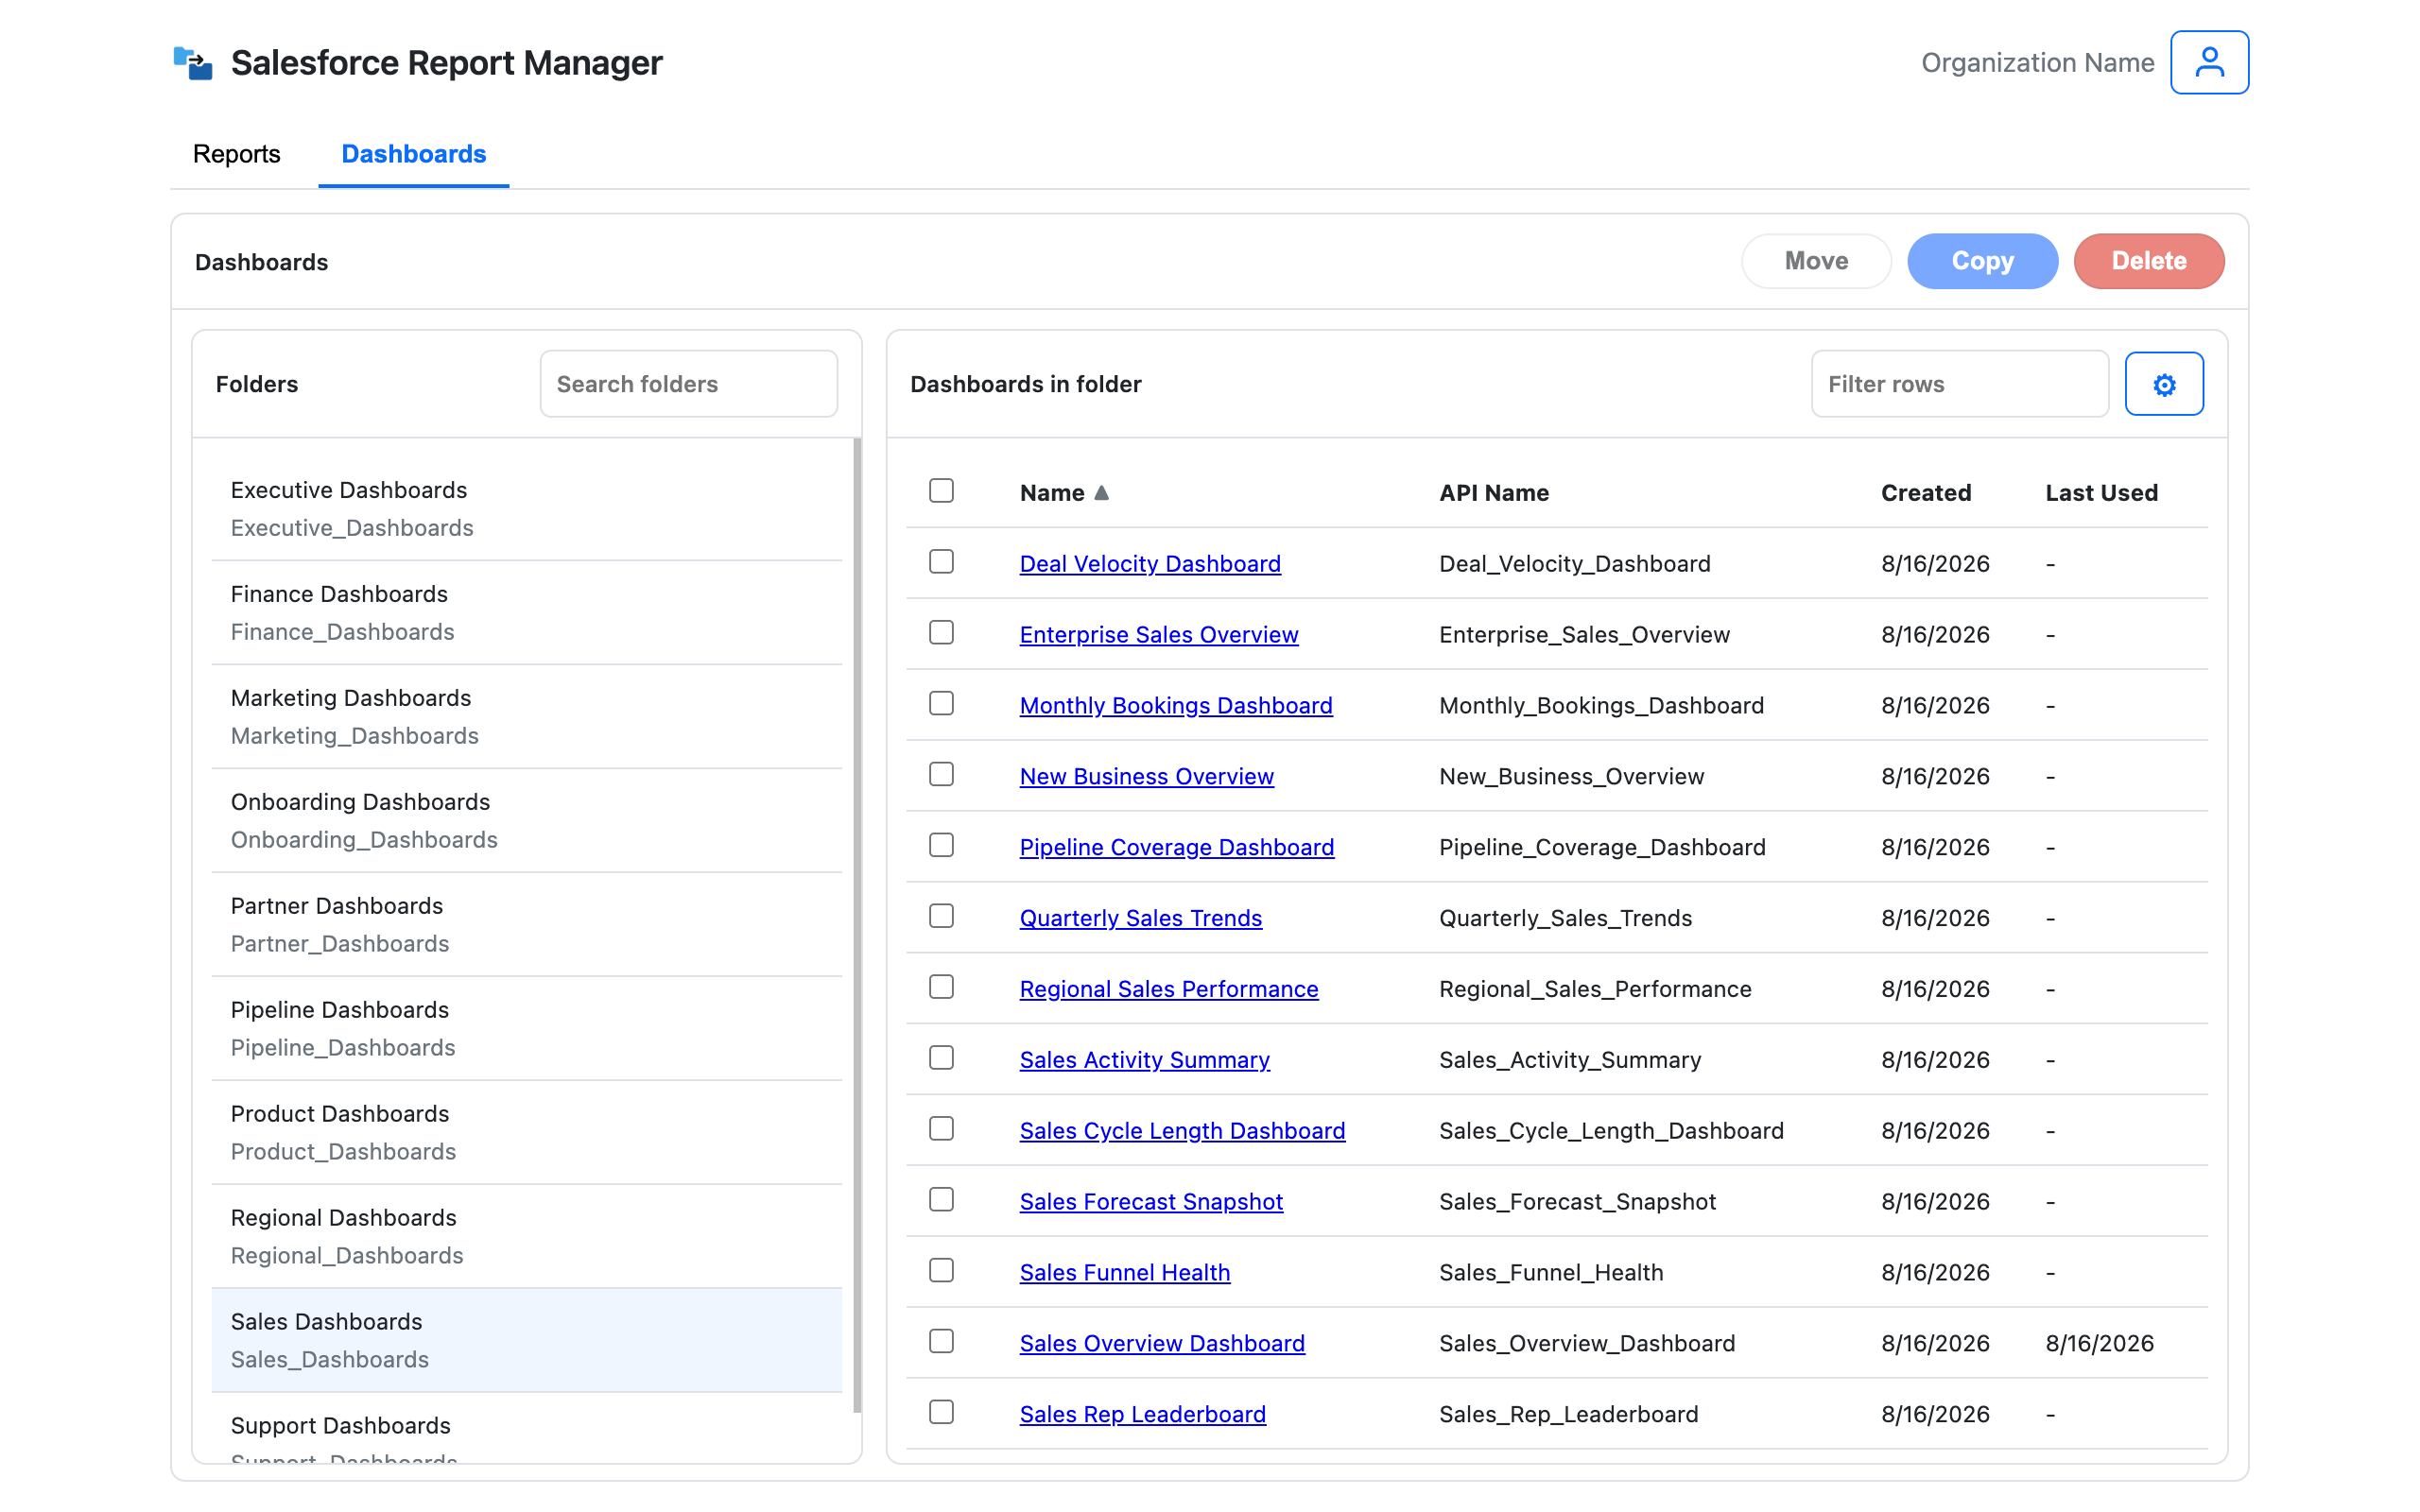
Task: Select the Regional Dashboards folder
Action: tap(527, 1237)
